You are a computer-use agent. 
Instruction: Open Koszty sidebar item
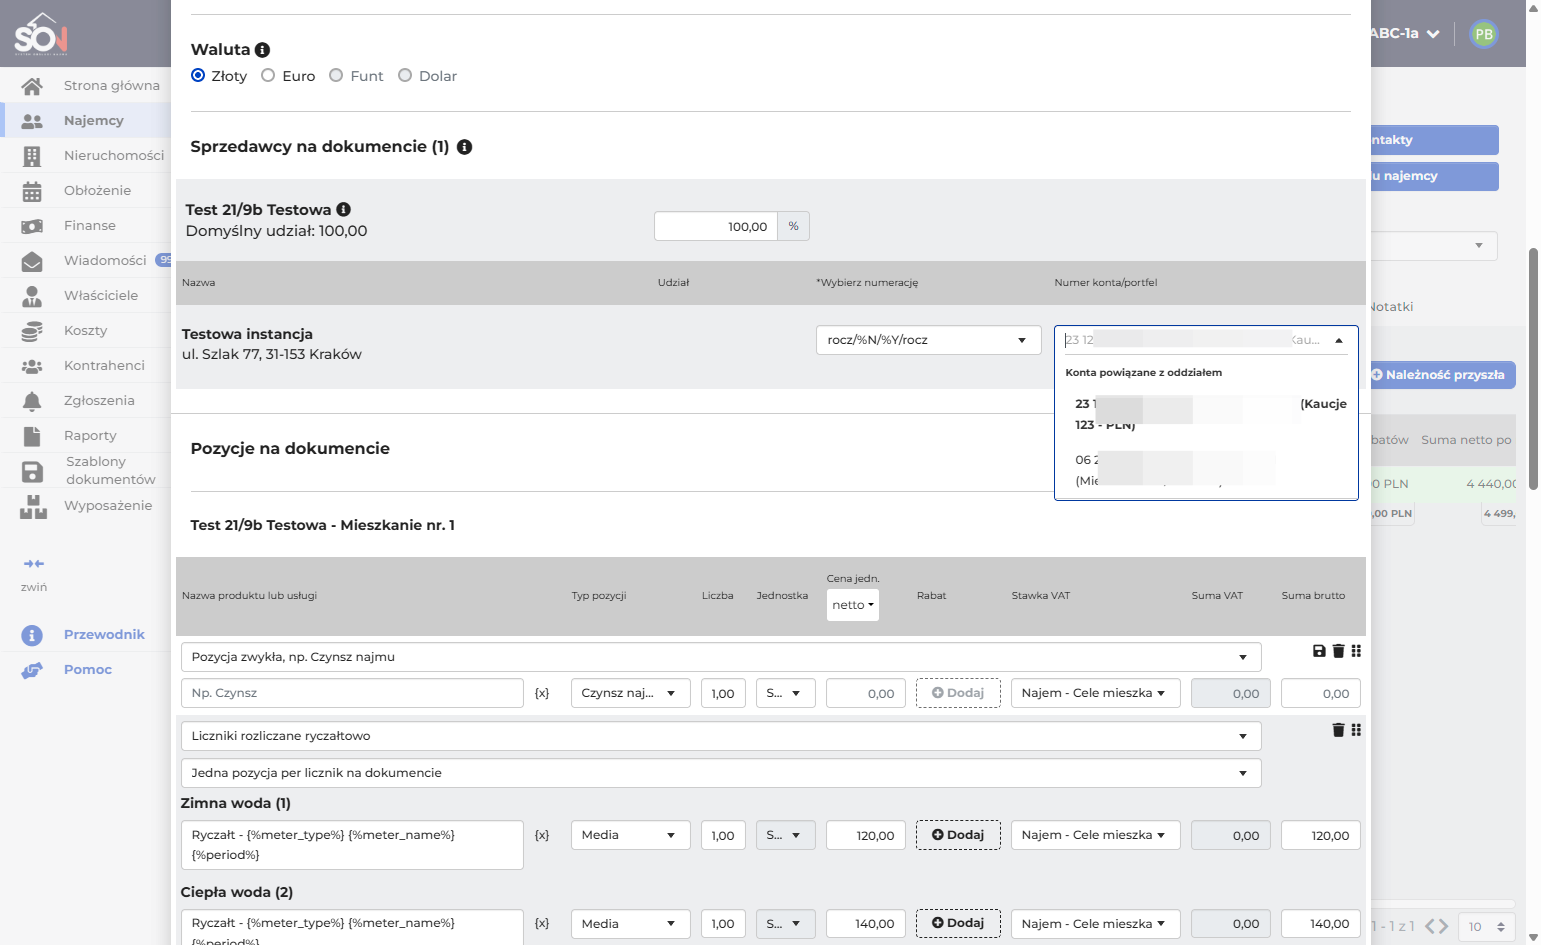(85, 331)
